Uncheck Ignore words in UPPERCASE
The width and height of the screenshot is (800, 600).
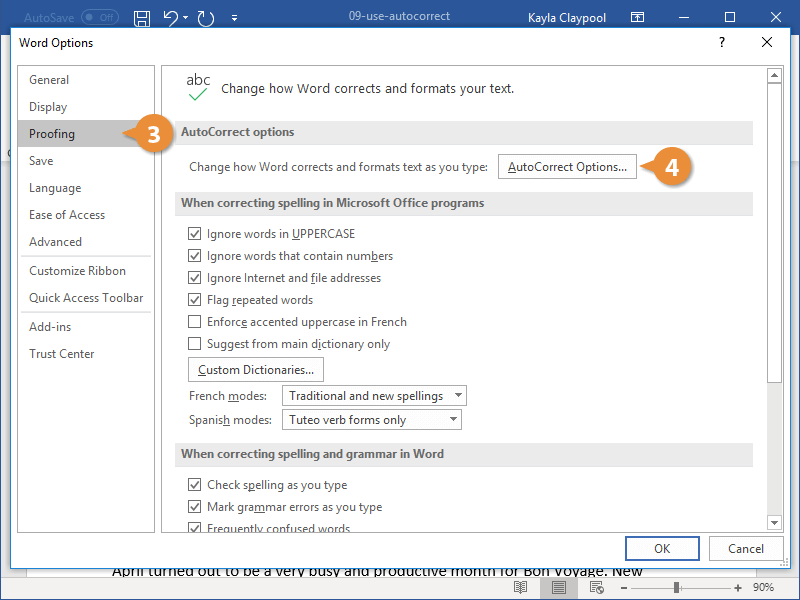[194, 233]
